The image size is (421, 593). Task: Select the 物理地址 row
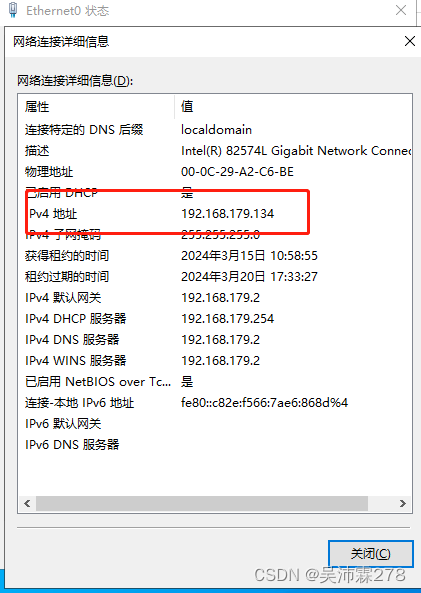click(x=215, y=172)
